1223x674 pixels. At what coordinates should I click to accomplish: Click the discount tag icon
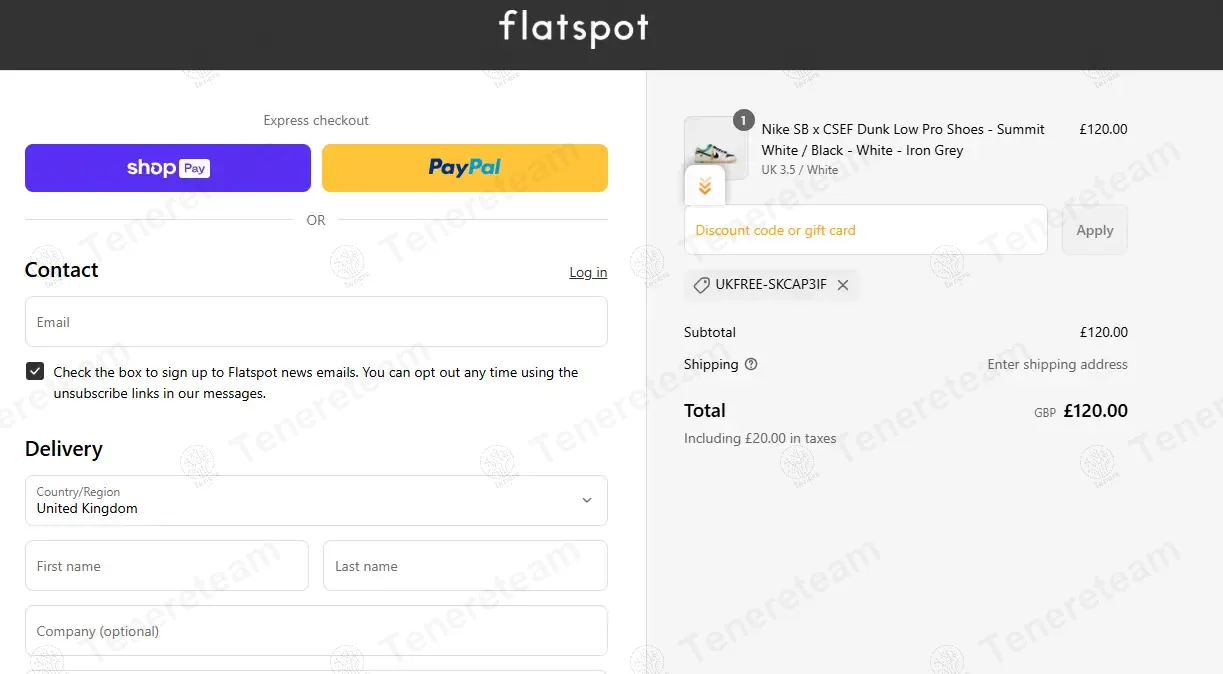pyautogui.click(x=702, y=285)
